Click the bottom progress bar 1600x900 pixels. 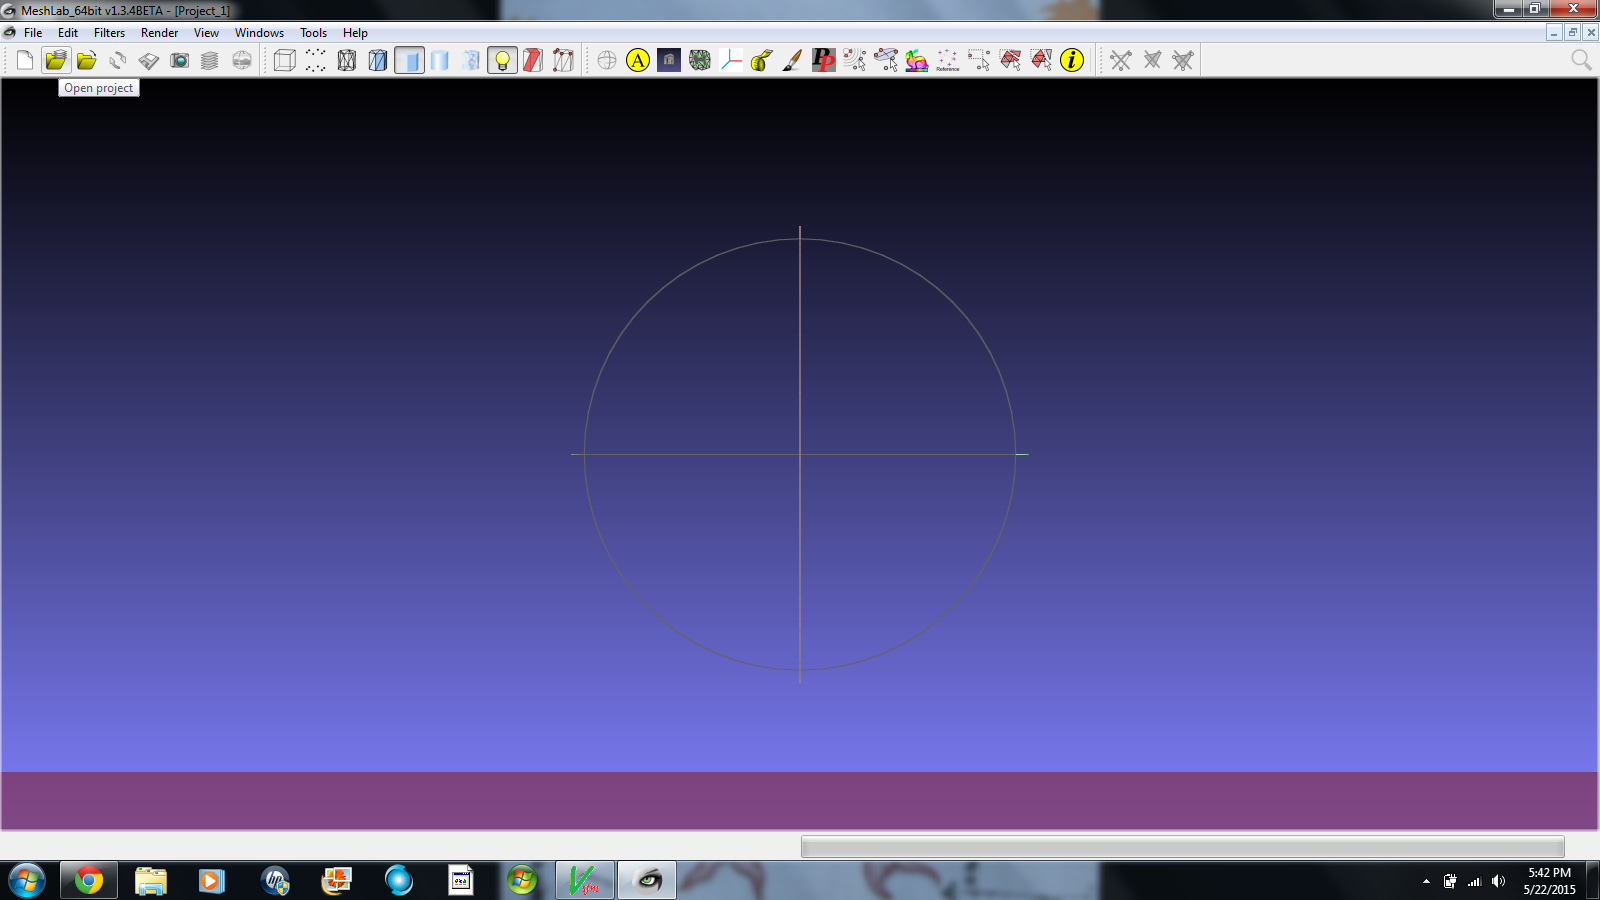(1183, 847)
